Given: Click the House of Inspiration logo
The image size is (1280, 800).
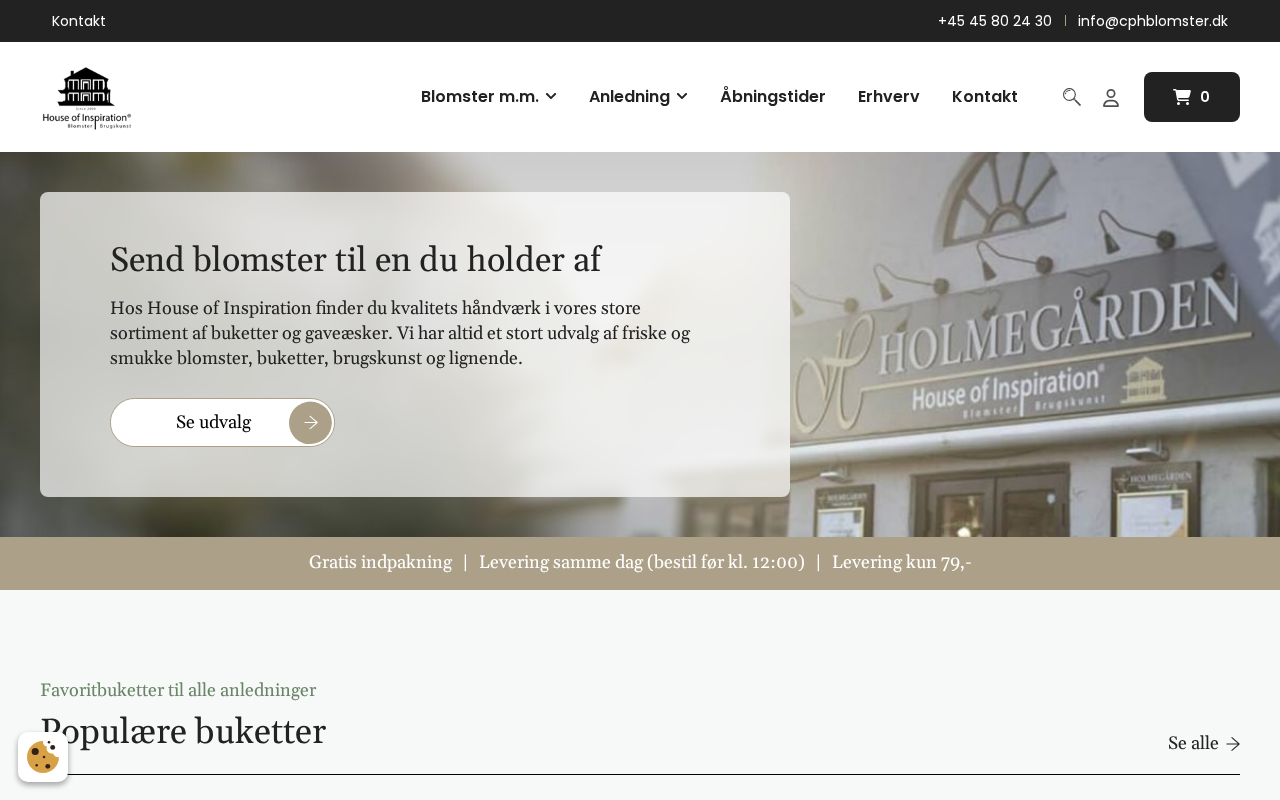Looking at the screenshot, I should tap(87, 97).
